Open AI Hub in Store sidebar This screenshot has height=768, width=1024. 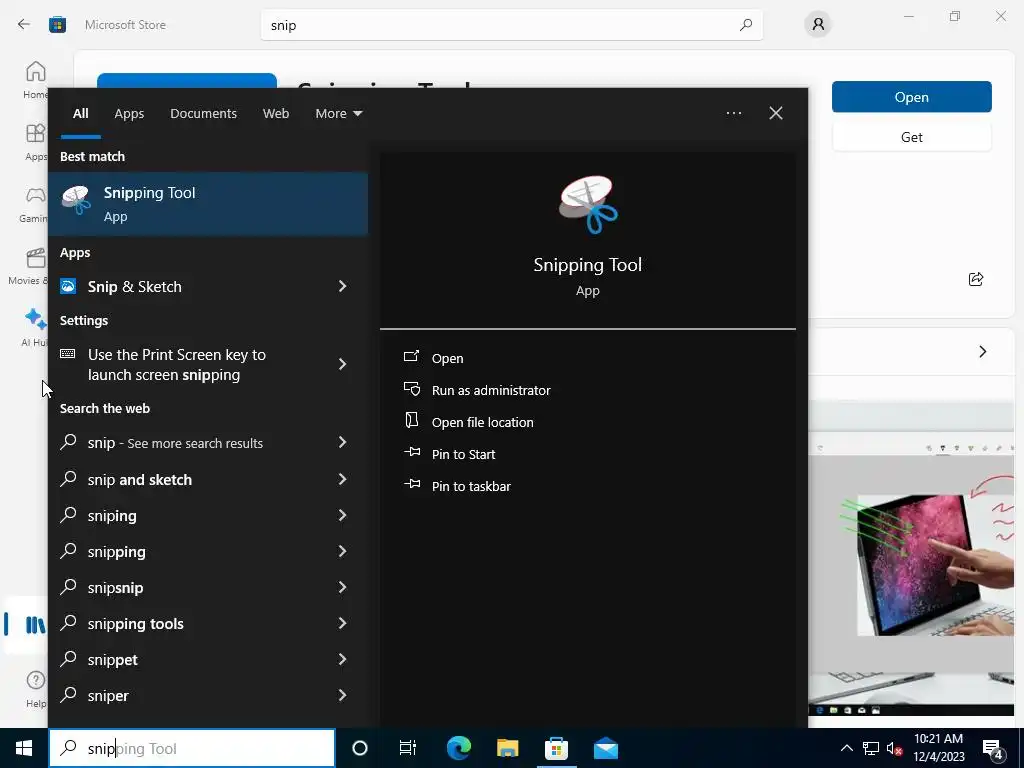point(35,328)
